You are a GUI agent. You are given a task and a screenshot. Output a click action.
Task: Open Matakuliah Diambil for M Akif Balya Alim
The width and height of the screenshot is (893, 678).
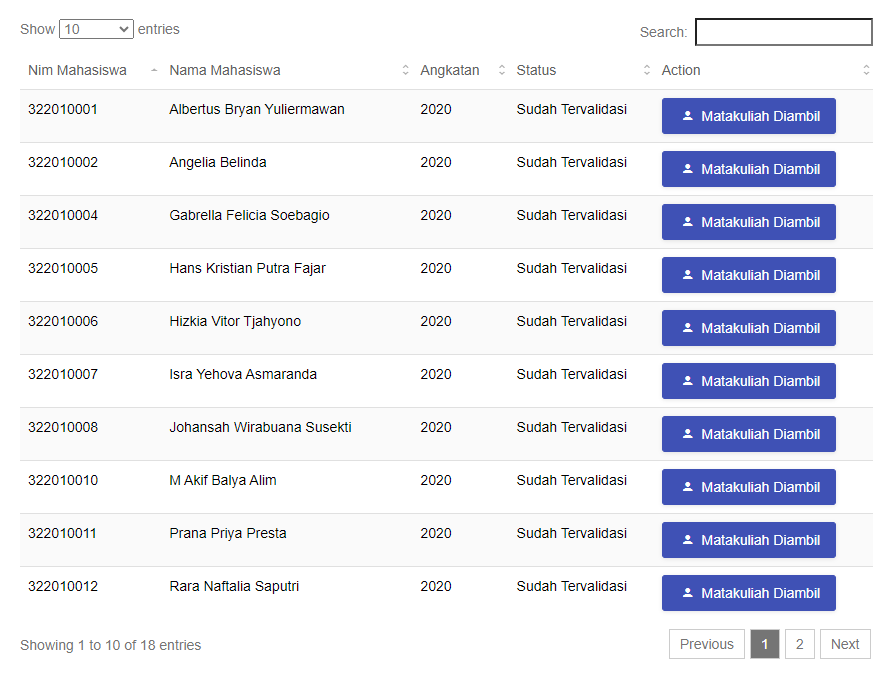[749, 487]
